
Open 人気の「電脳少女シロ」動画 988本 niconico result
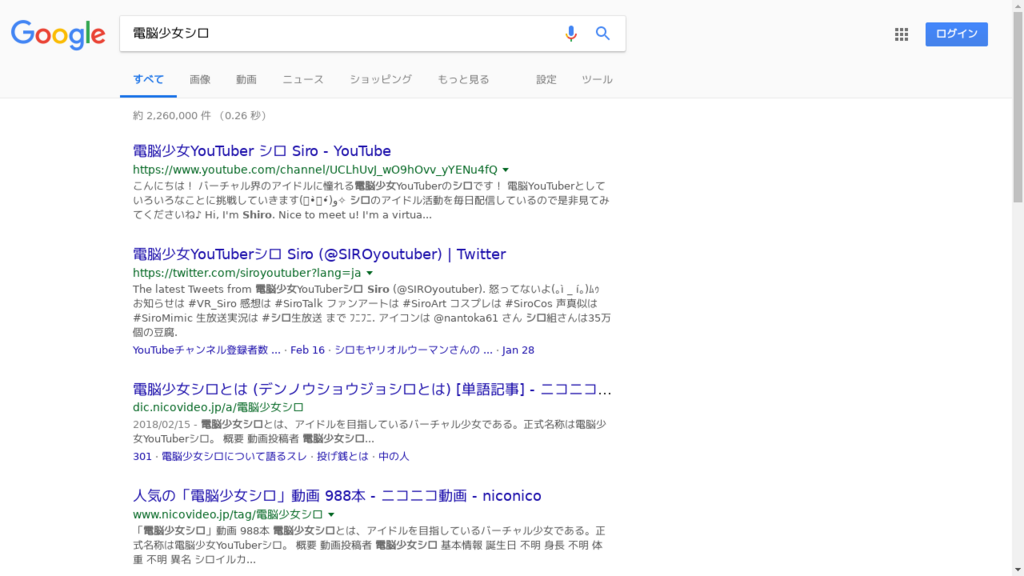[337, 496]
